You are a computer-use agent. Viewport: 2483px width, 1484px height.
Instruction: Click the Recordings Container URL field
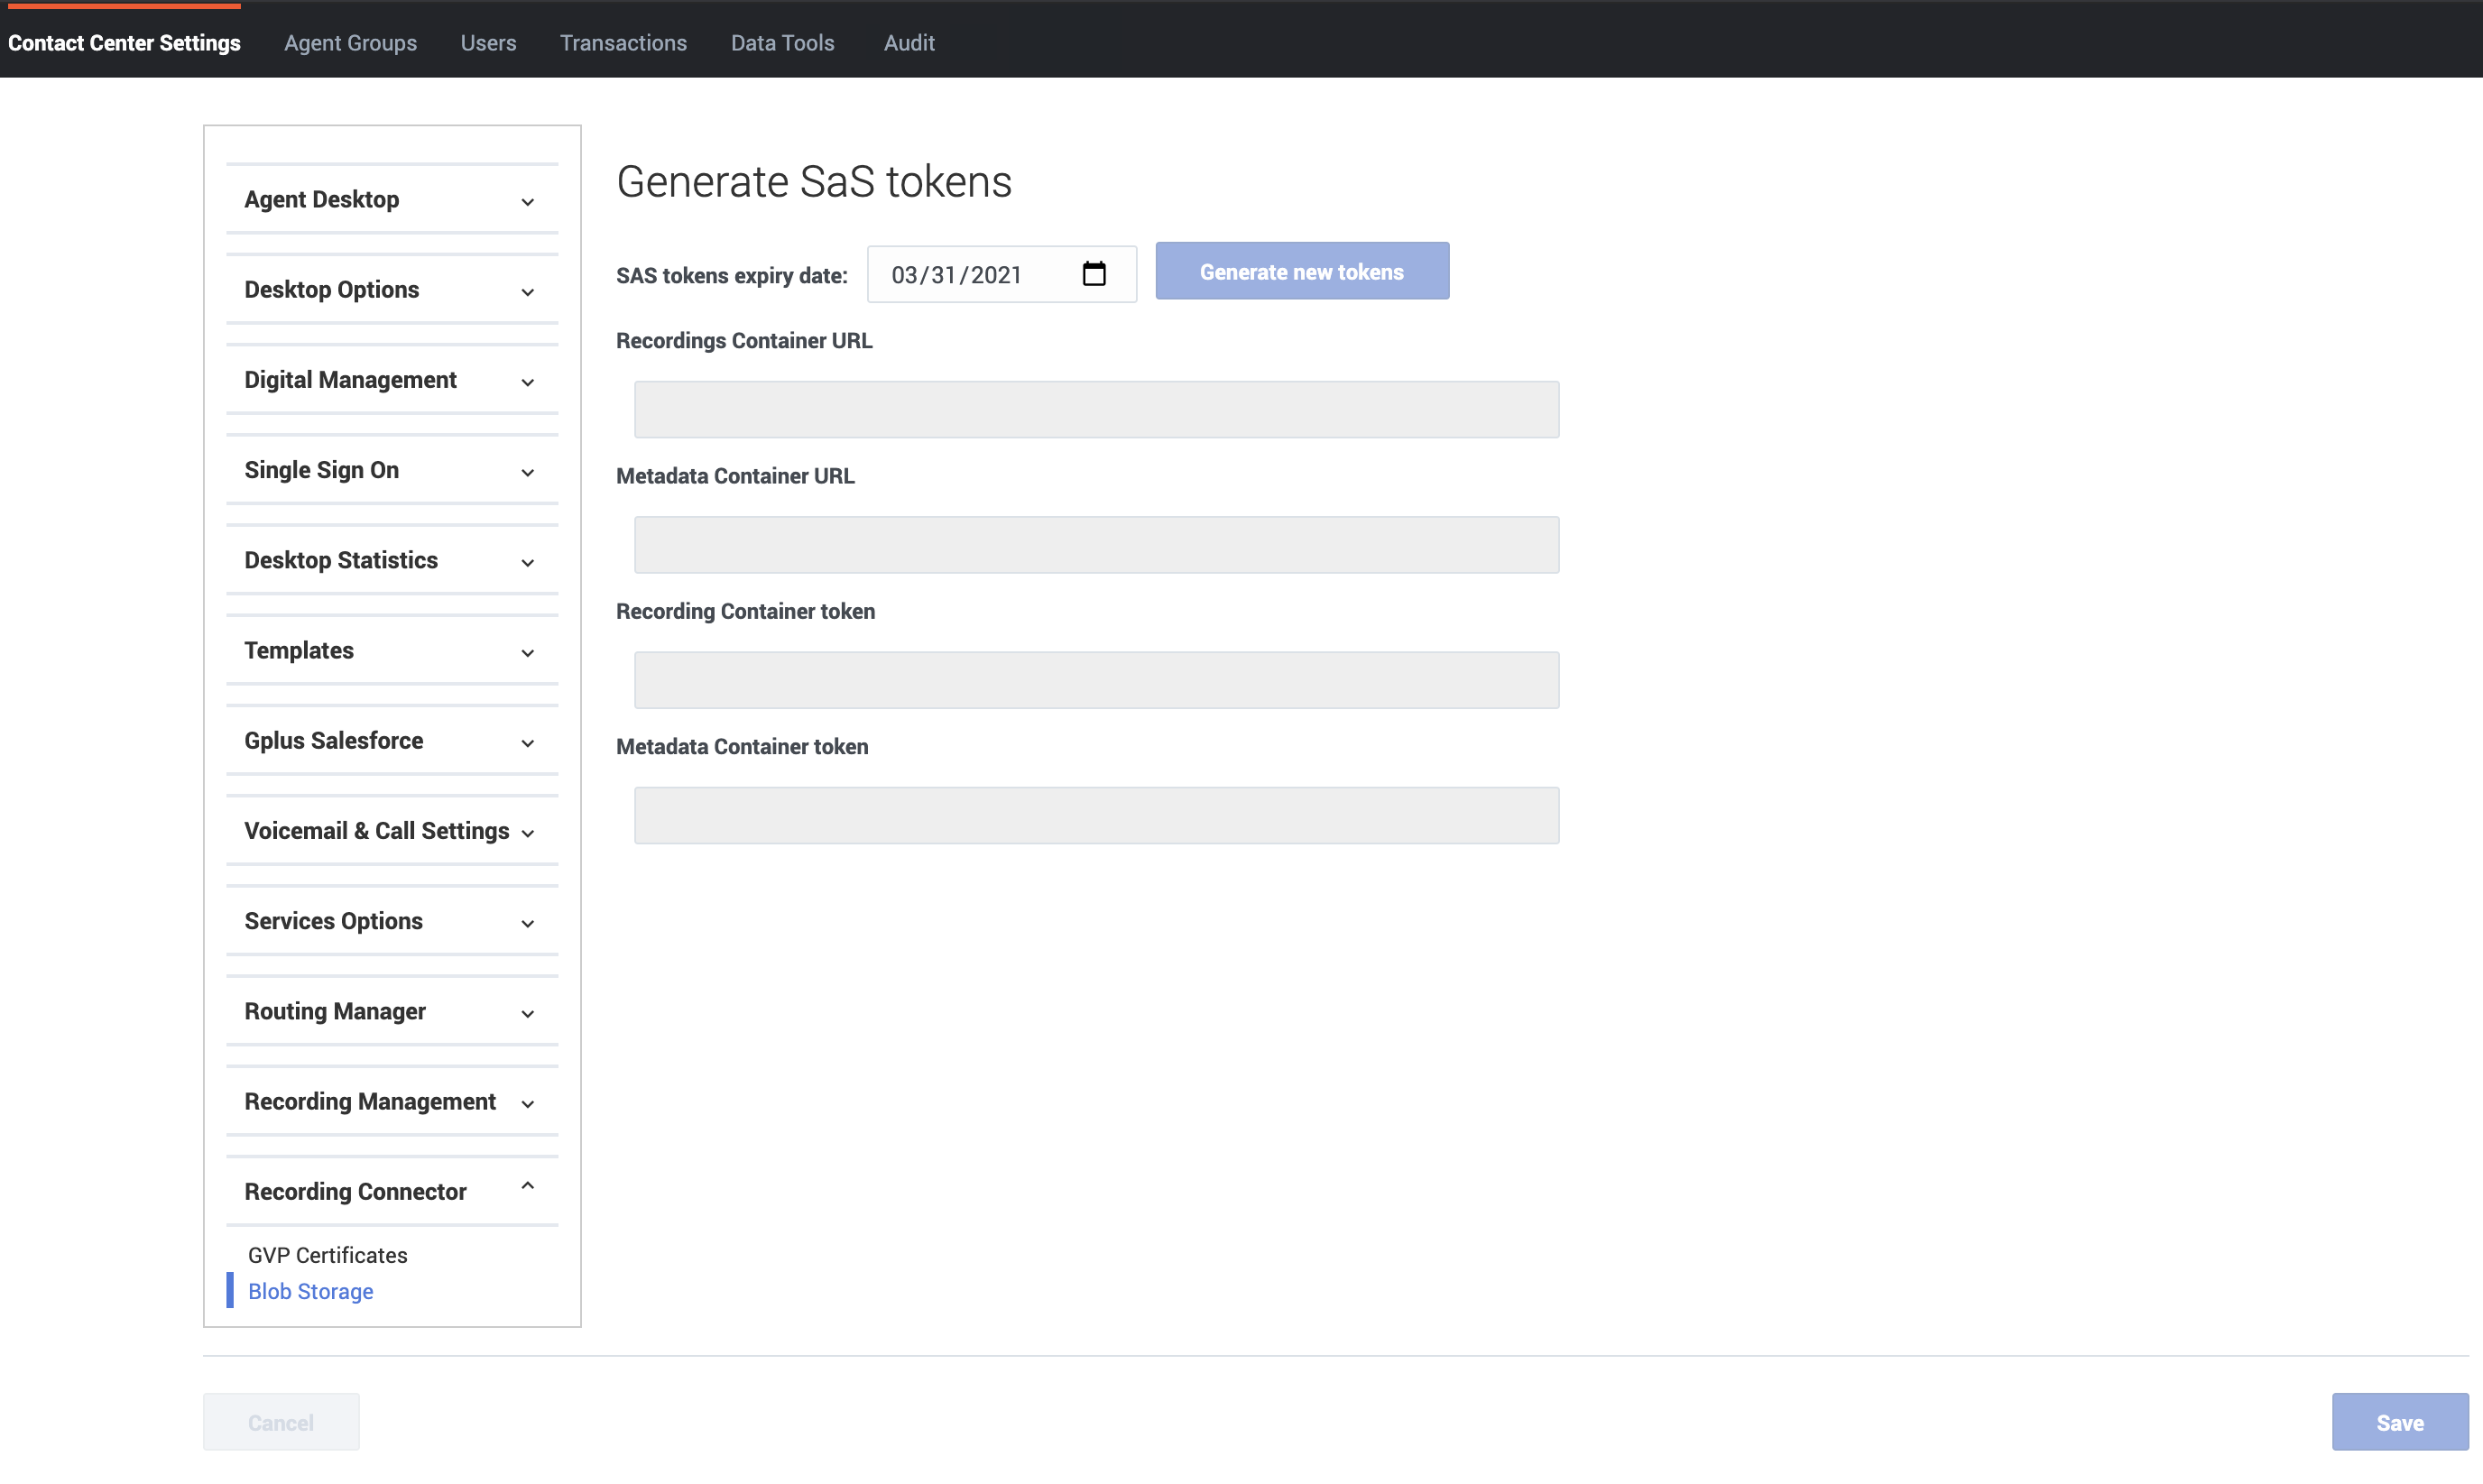[1096, 409]
